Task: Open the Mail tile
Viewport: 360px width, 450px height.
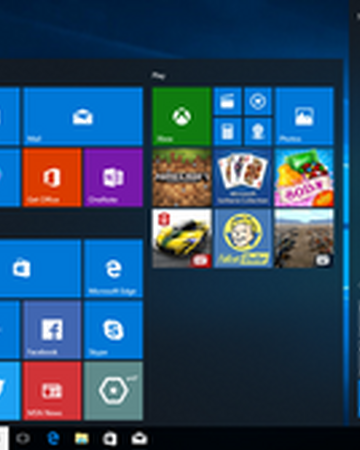Action: [x=83, y=116]
